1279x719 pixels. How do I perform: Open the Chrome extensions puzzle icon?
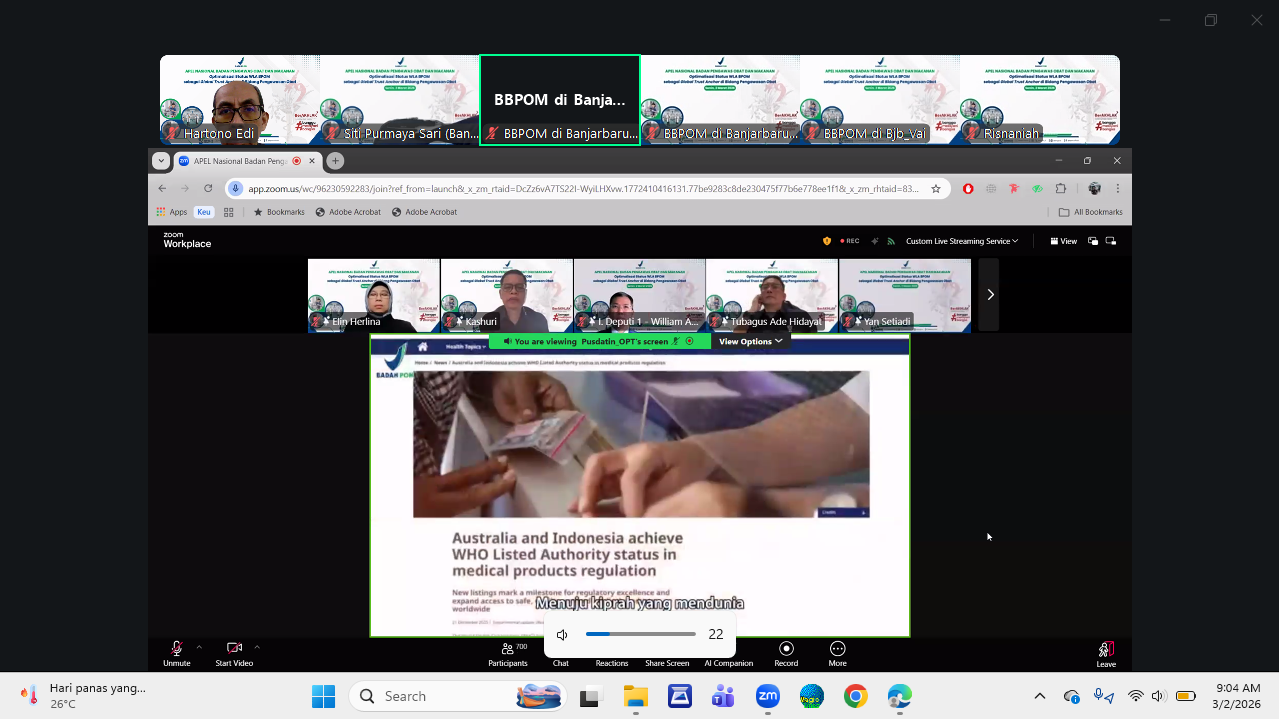(1062, 188)
